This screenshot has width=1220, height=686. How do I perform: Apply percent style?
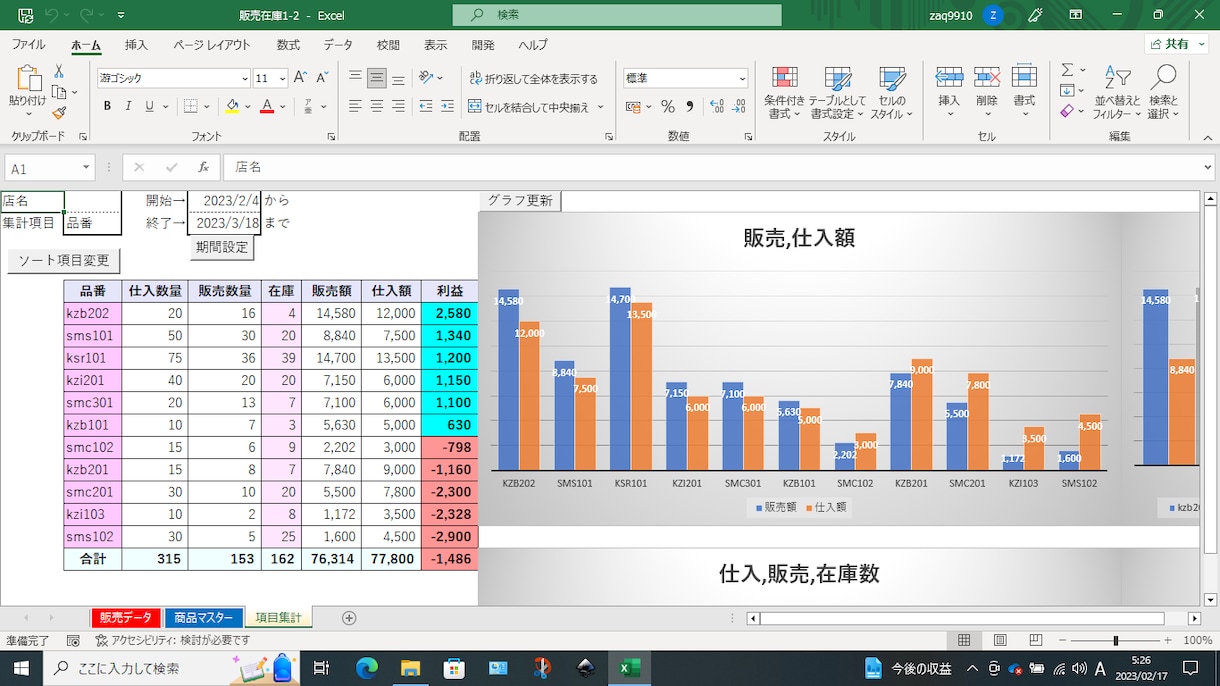pyautogui.click(x=667, y=106)
